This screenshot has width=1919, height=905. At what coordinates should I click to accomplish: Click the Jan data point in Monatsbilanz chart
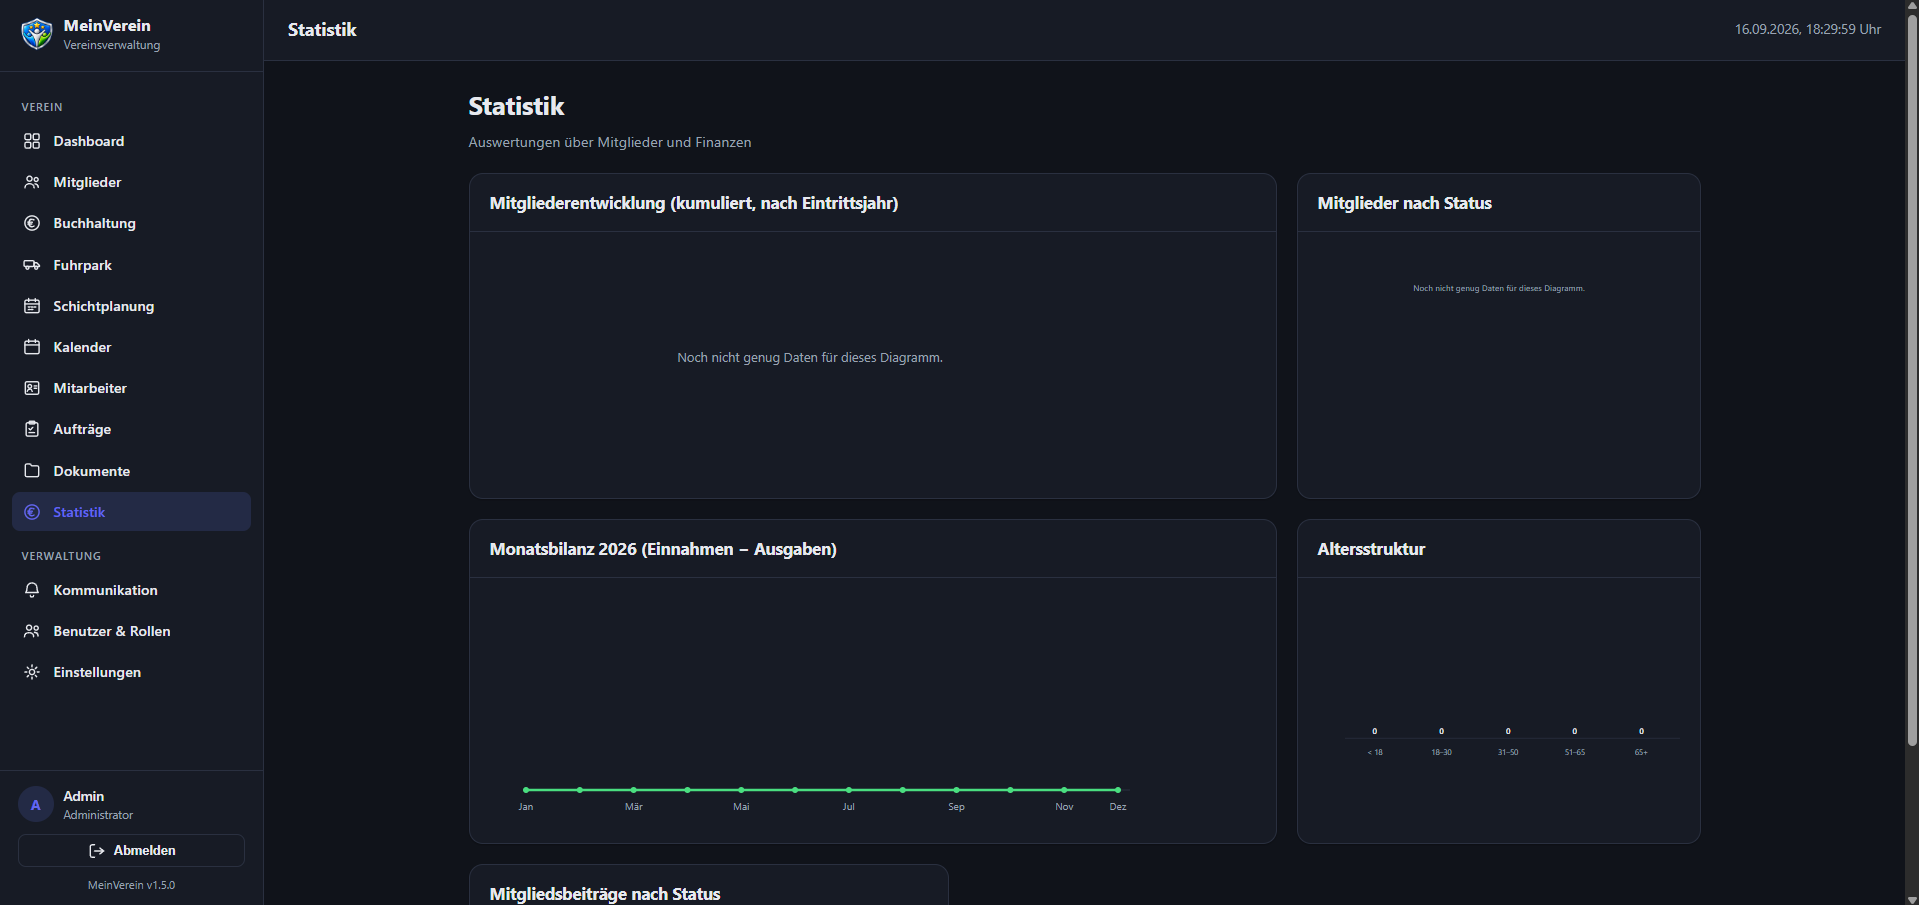pyautogui.click(x=526, y=790)
